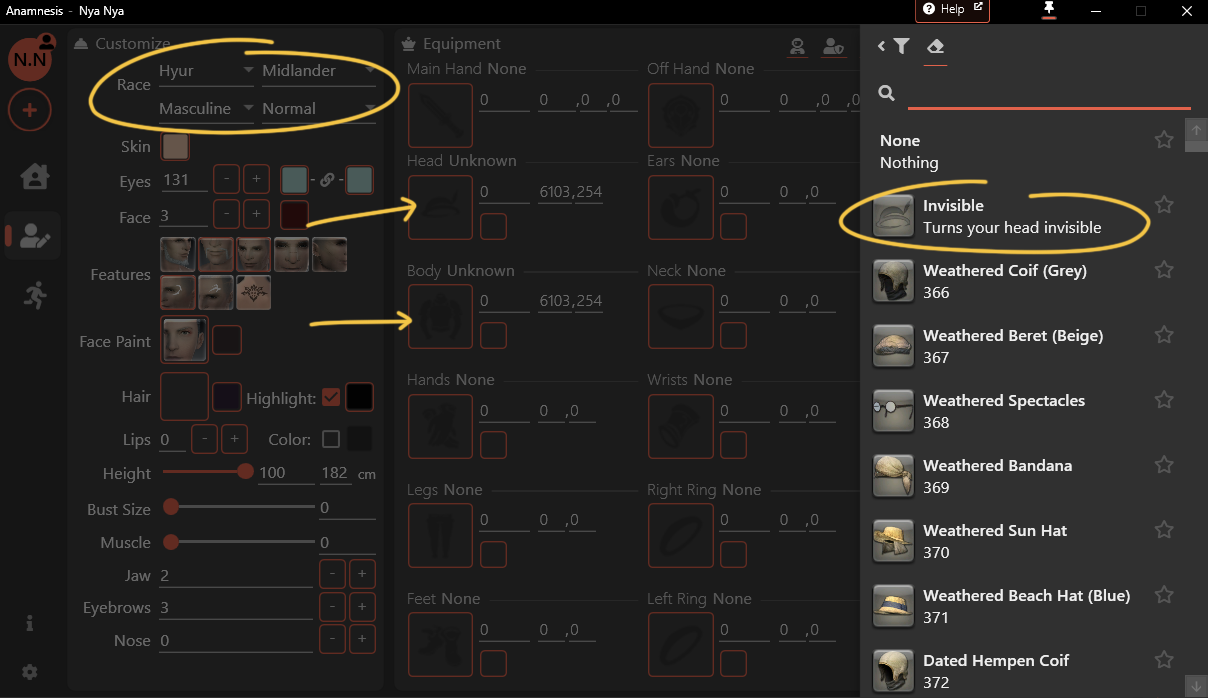Open the Hyur race dropdown

(x=205, y=71)
